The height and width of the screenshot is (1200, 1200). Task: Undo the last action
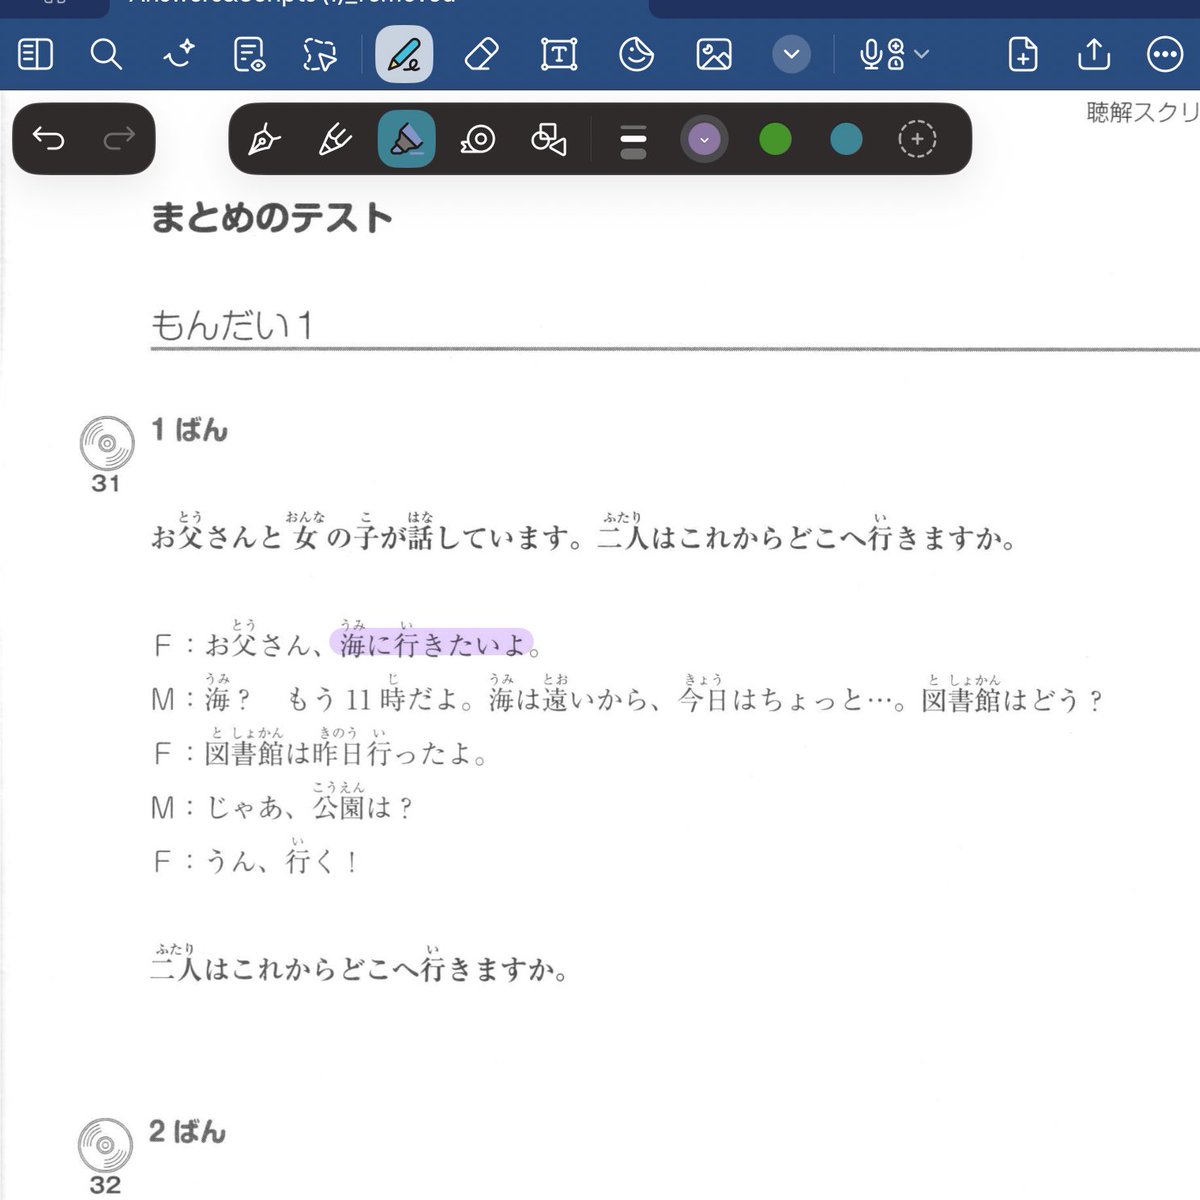48,138
